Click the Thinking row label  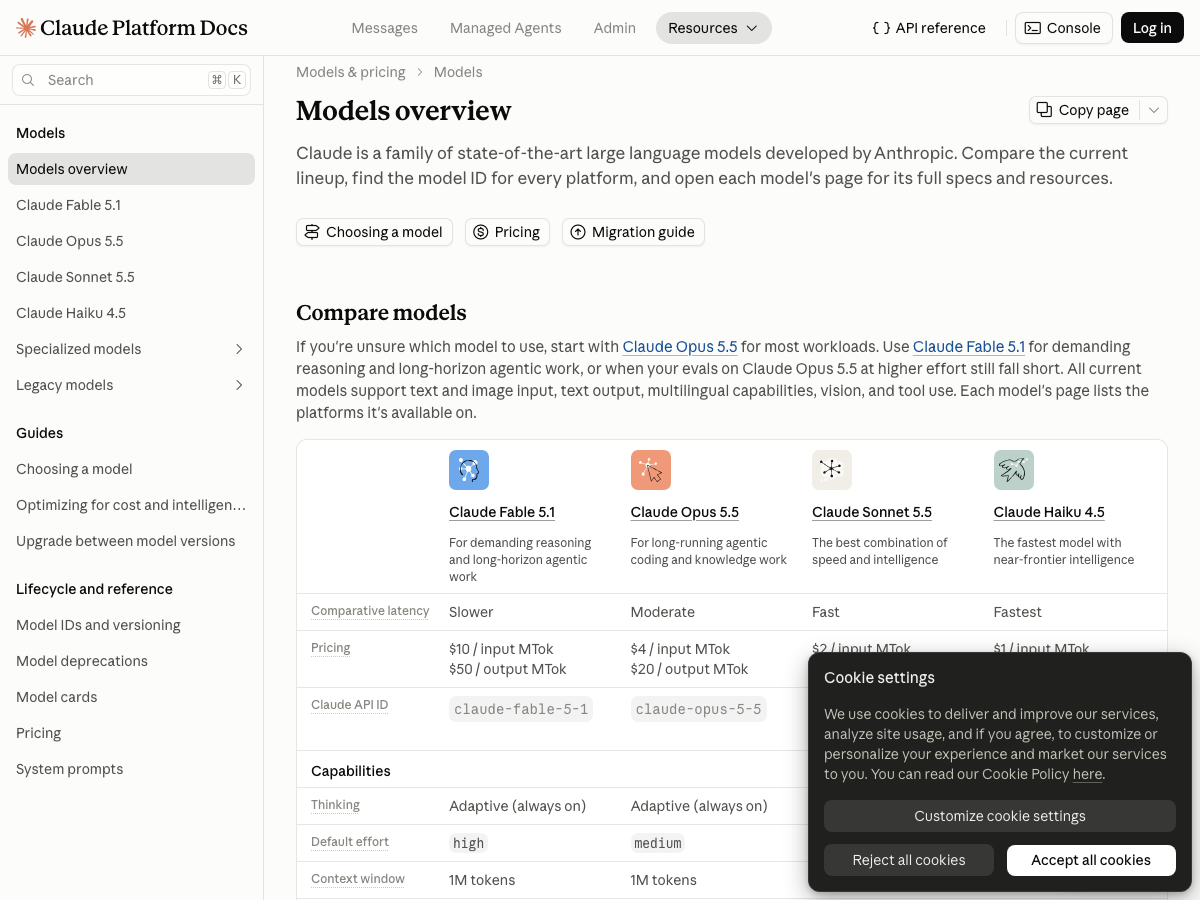click(335, 805)
